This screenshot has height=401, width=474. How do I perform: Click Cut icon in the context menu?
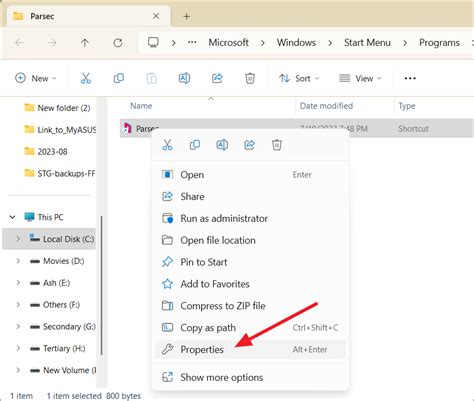[x=167, y=145]
